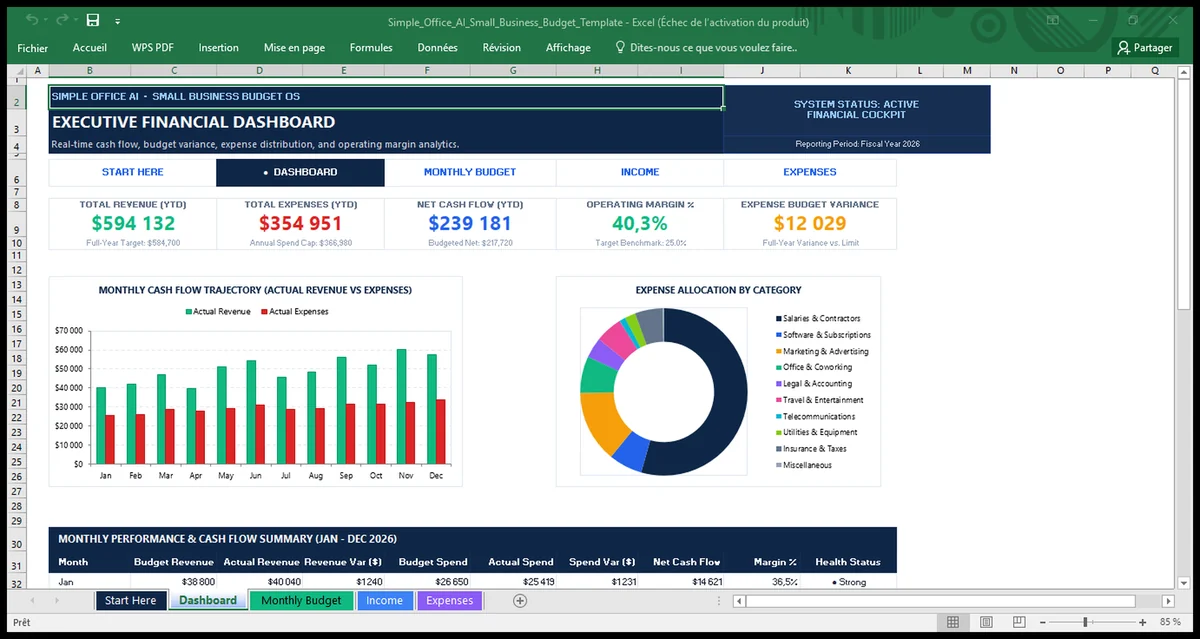The height and width of the screenshot is (639, 1200).
Task: Switch to the Income sheet tab
Action: pyautogui.click(x=384, y=600)
